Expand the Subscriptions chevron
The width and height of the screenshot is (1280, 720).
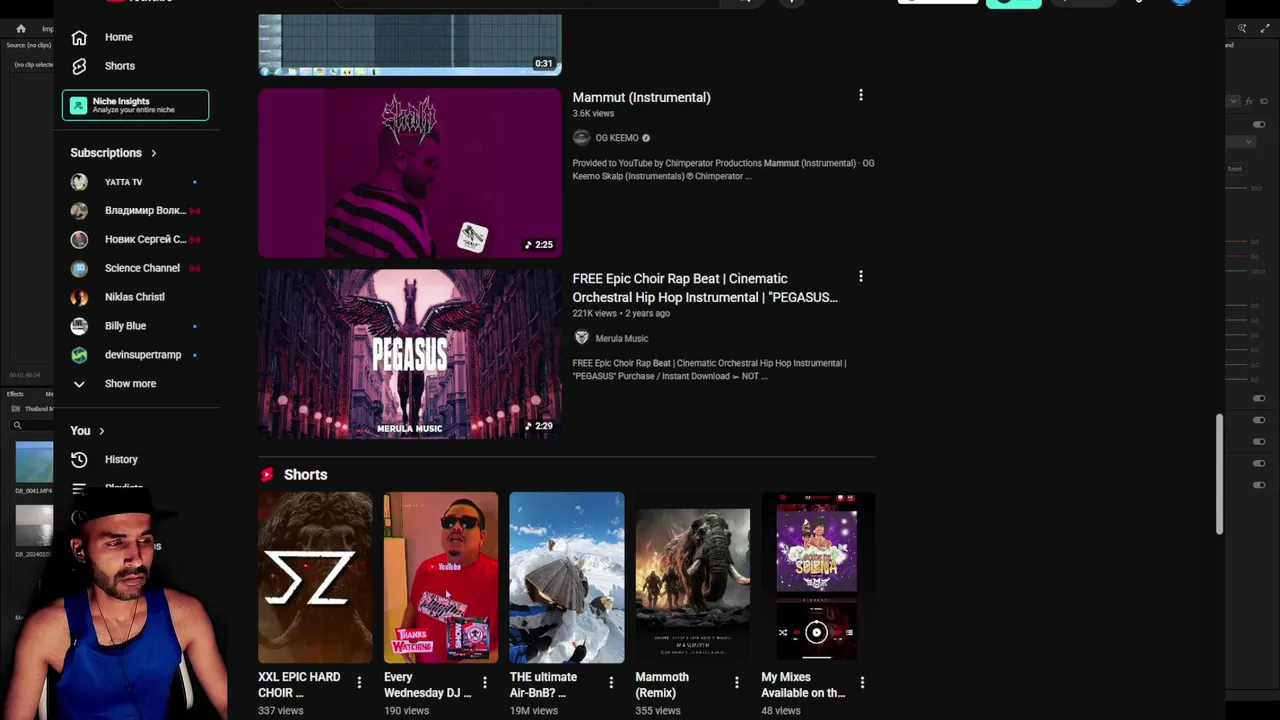tap(154, 153)
